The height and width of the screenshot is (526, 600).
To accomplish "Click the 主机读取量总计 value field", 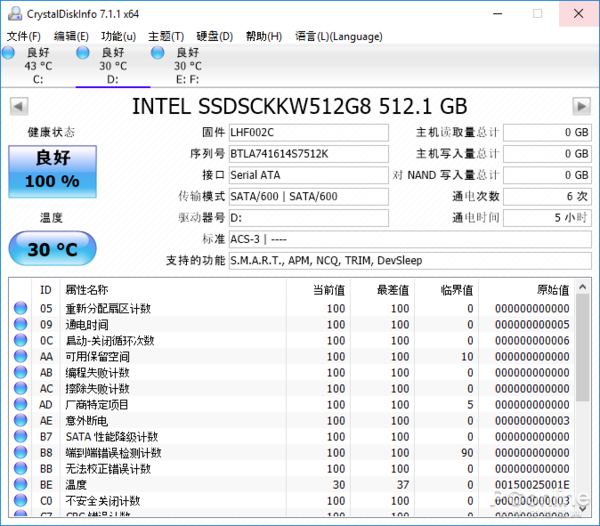I will click(547, 132).
